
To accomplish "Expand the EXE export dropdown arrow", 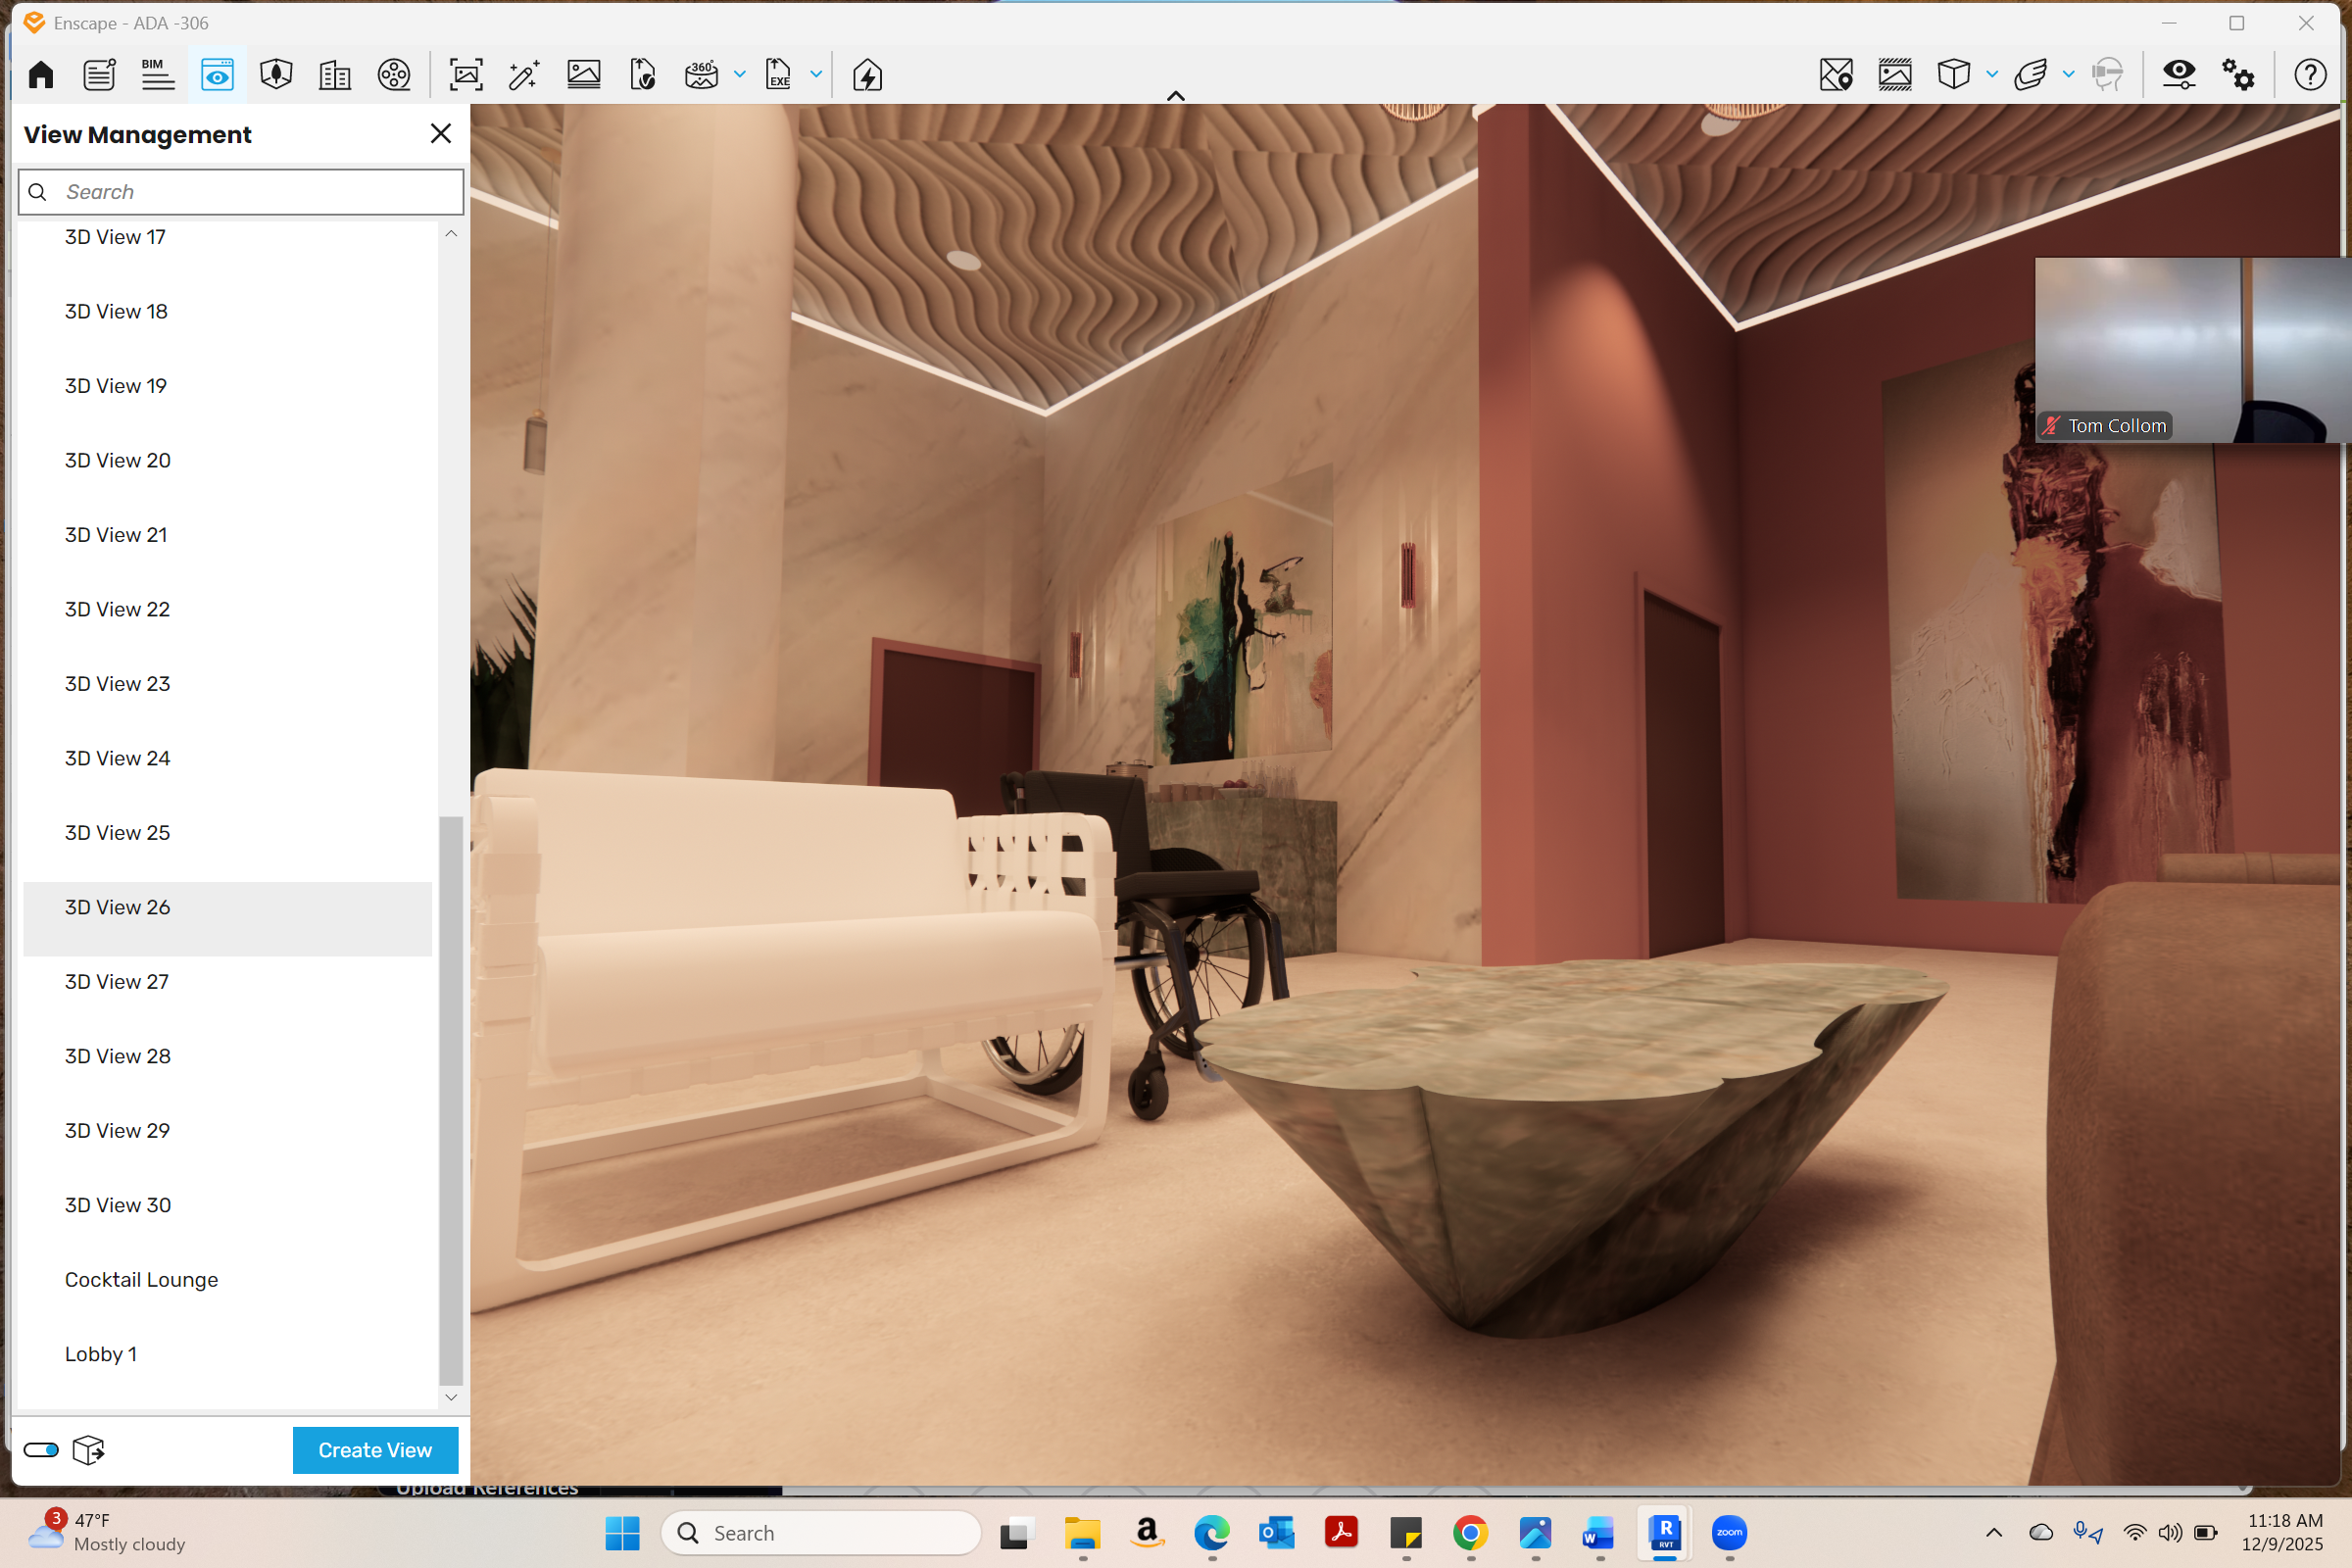I will click(x=816, y=75).
